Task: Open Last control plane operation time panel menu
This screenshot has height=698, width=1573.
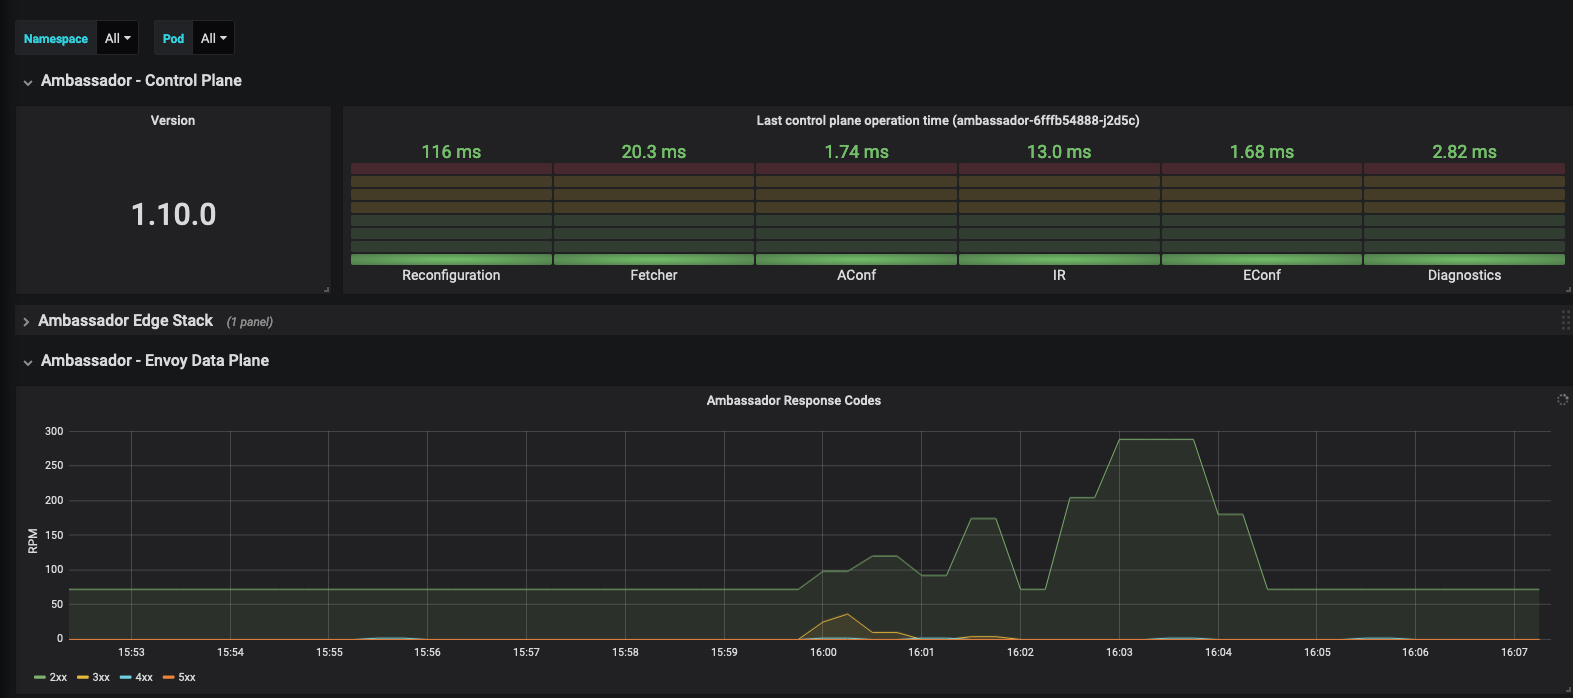Action: point(947,120)
